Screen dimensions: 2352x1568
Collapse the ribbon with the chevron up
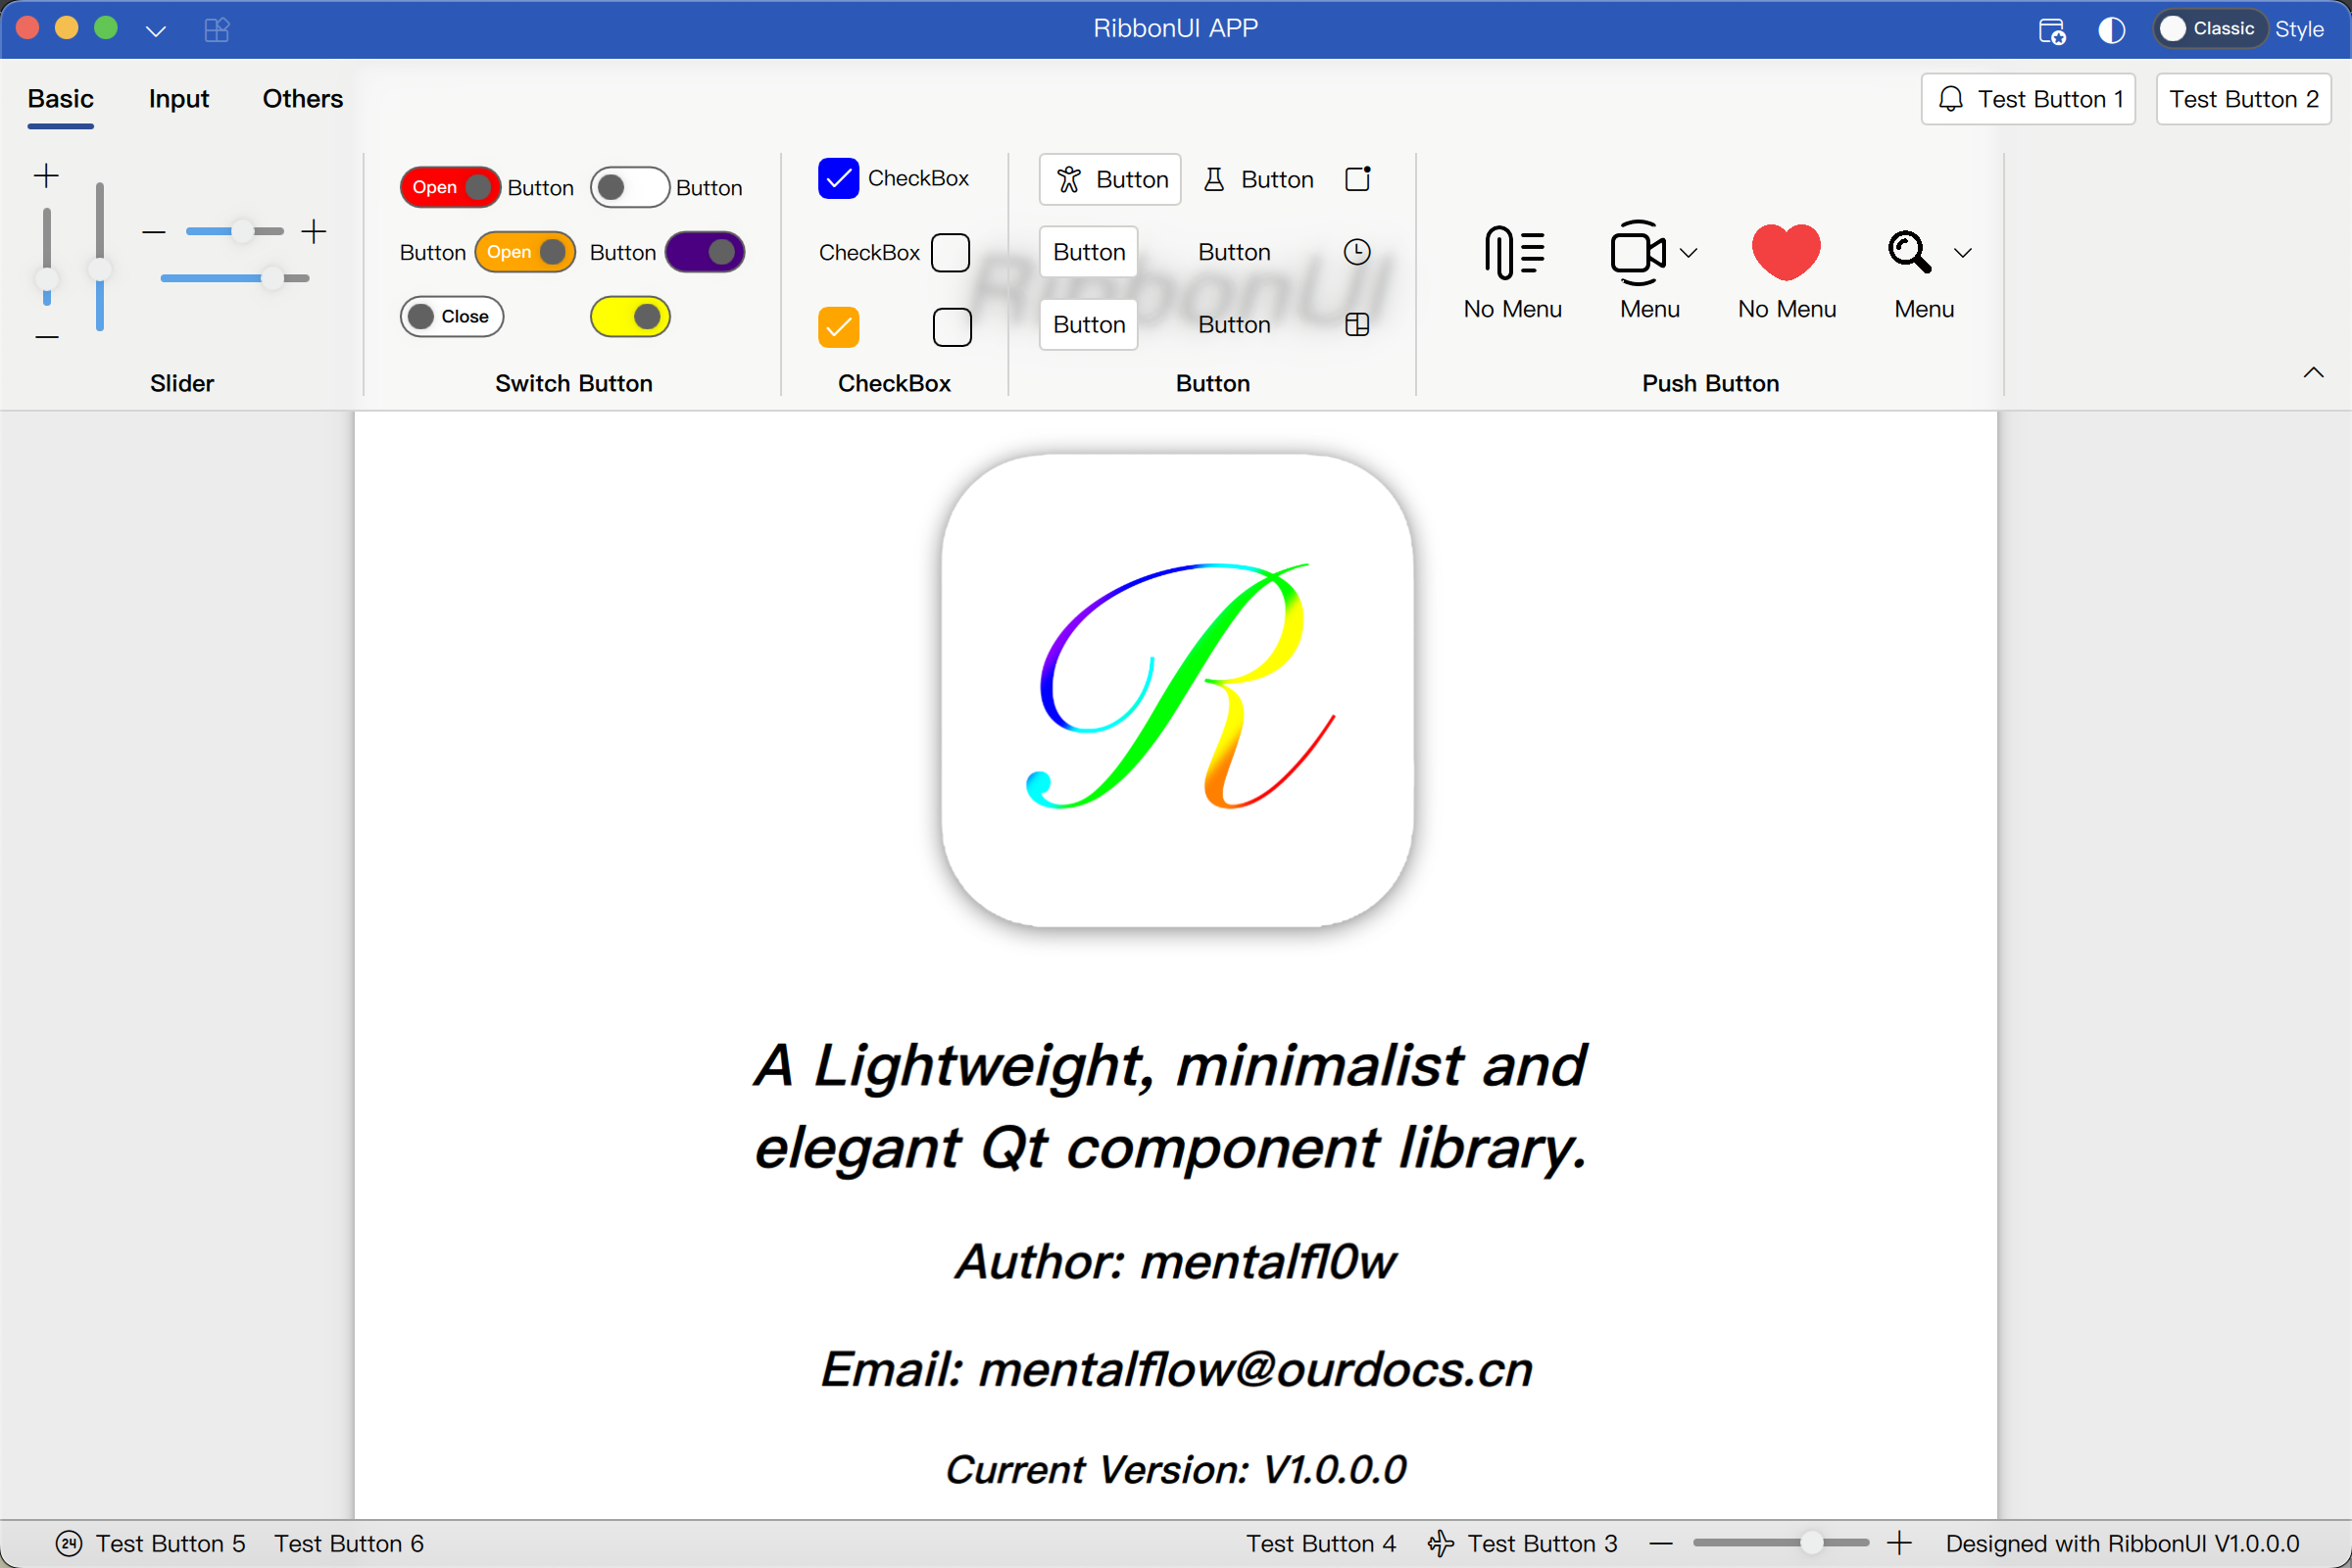point(2313,373)
